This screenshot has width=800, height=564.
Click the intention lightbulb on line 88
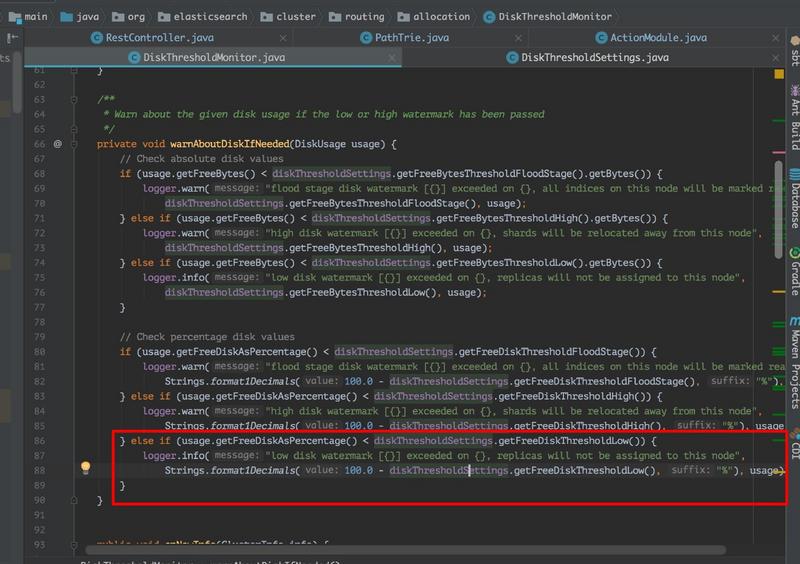click(86, 467)
